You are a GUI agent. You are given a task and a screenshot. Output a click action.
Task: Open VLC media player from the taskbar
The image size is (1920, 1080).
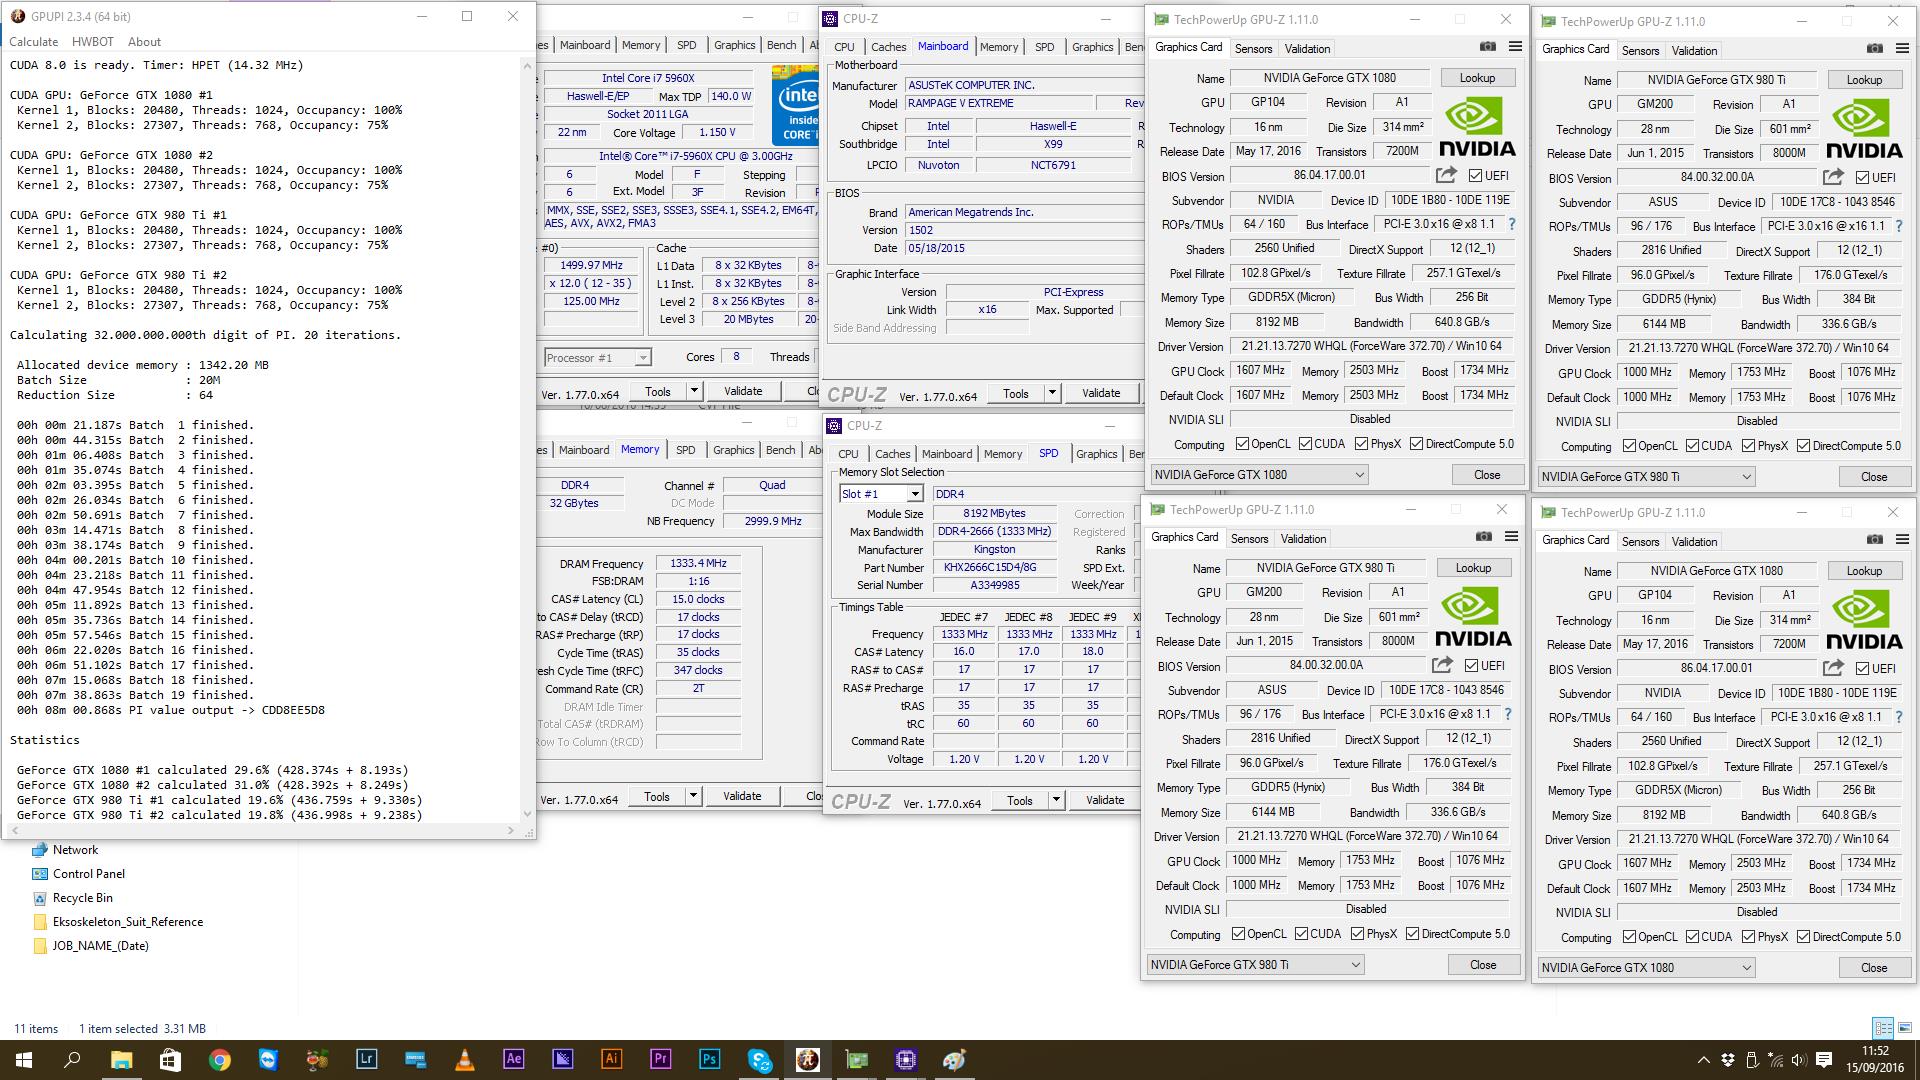(464, 1059)
